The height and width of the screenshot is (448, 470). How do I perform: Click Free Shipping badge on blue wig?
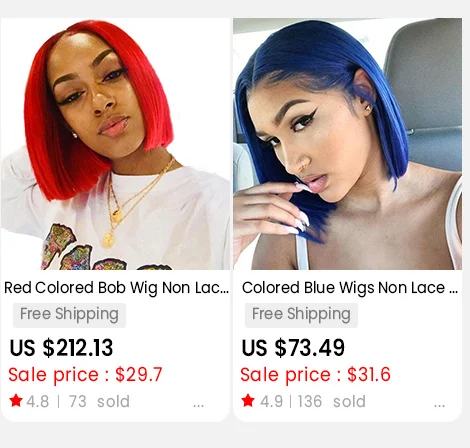click(x=301, y=315)
